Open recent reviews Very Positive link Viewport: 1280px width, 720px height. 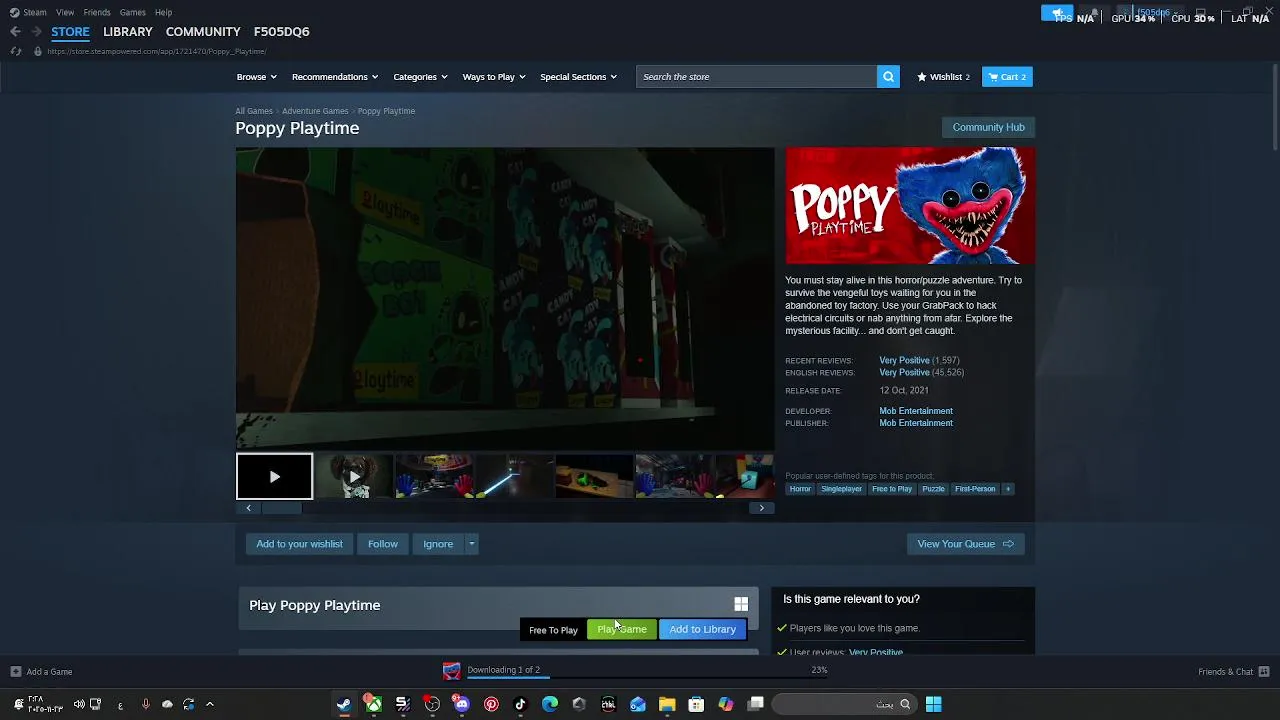click(904, 360)
